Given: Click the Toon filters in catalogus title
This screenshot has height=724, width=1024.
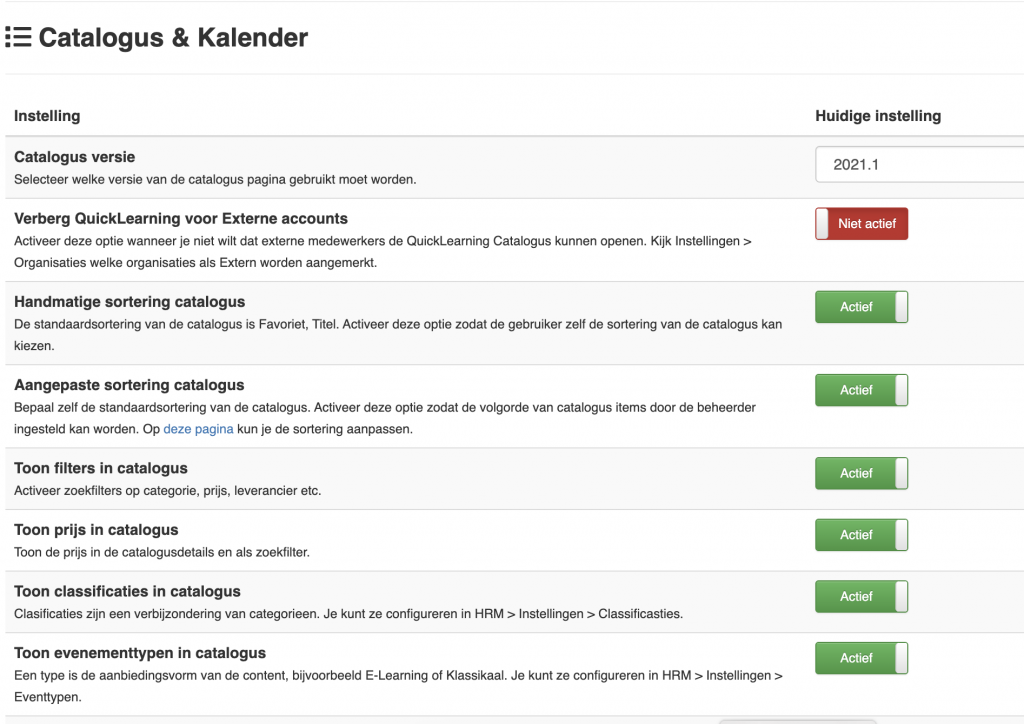Looking at the screenshot, I should (101, 468).
